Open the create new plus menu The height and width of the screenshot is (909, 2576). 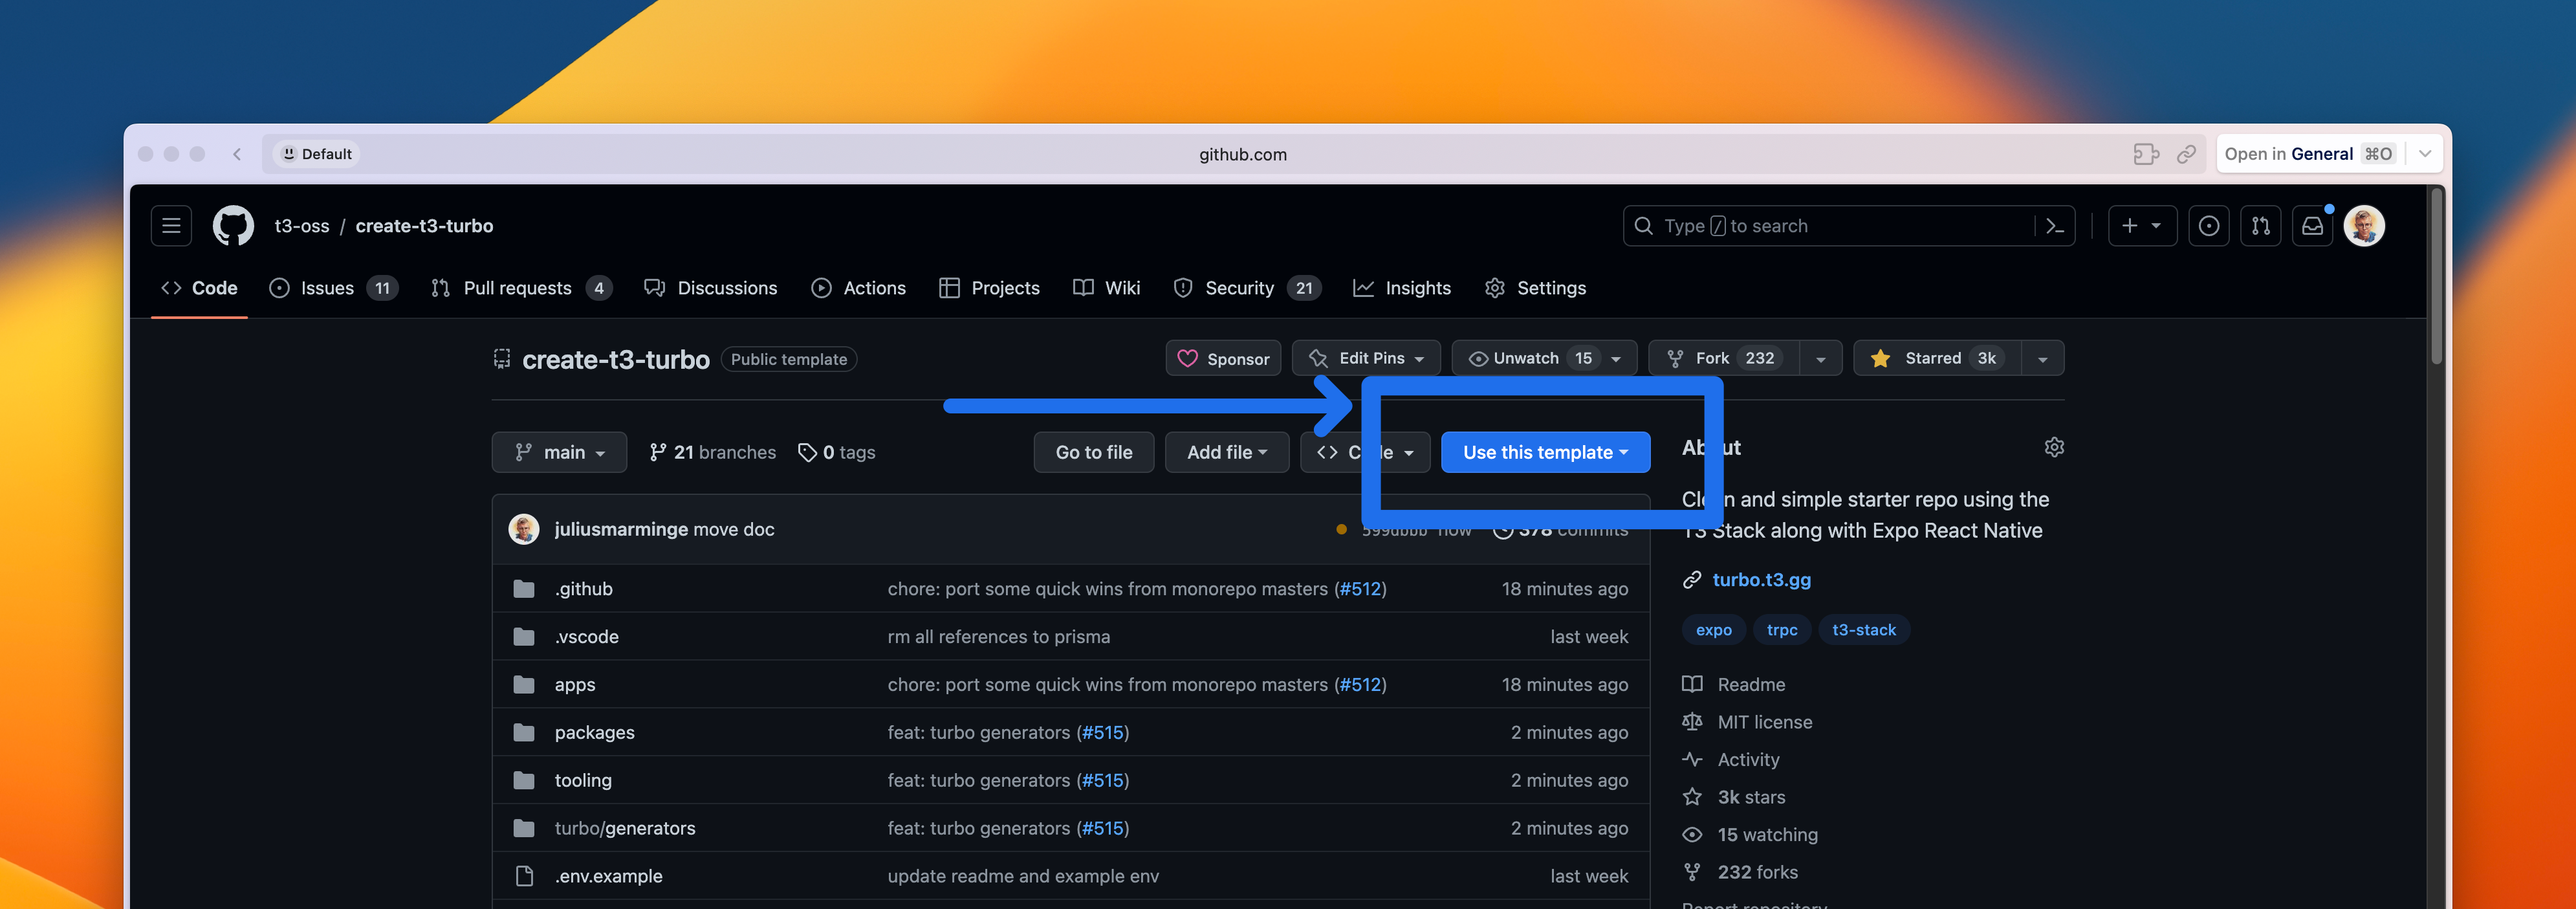click(2142, 226)
